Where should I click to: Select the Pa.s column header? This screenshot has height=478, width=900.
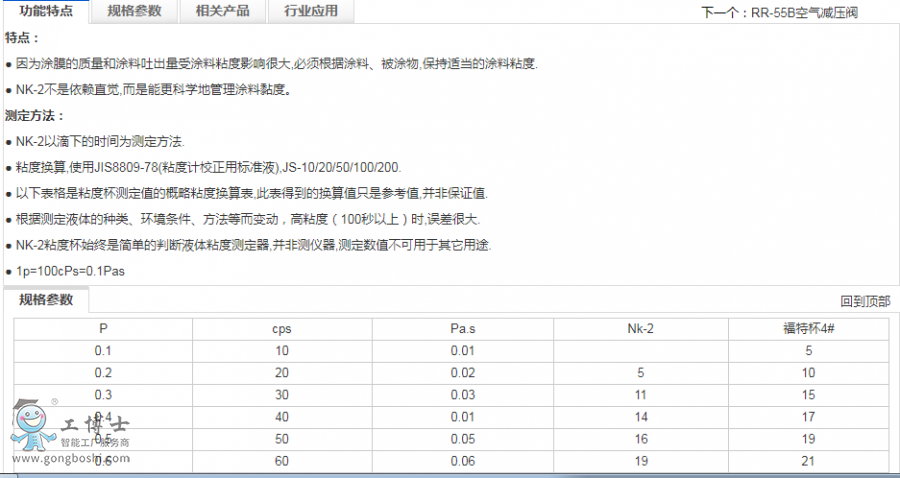pos(461,328)
